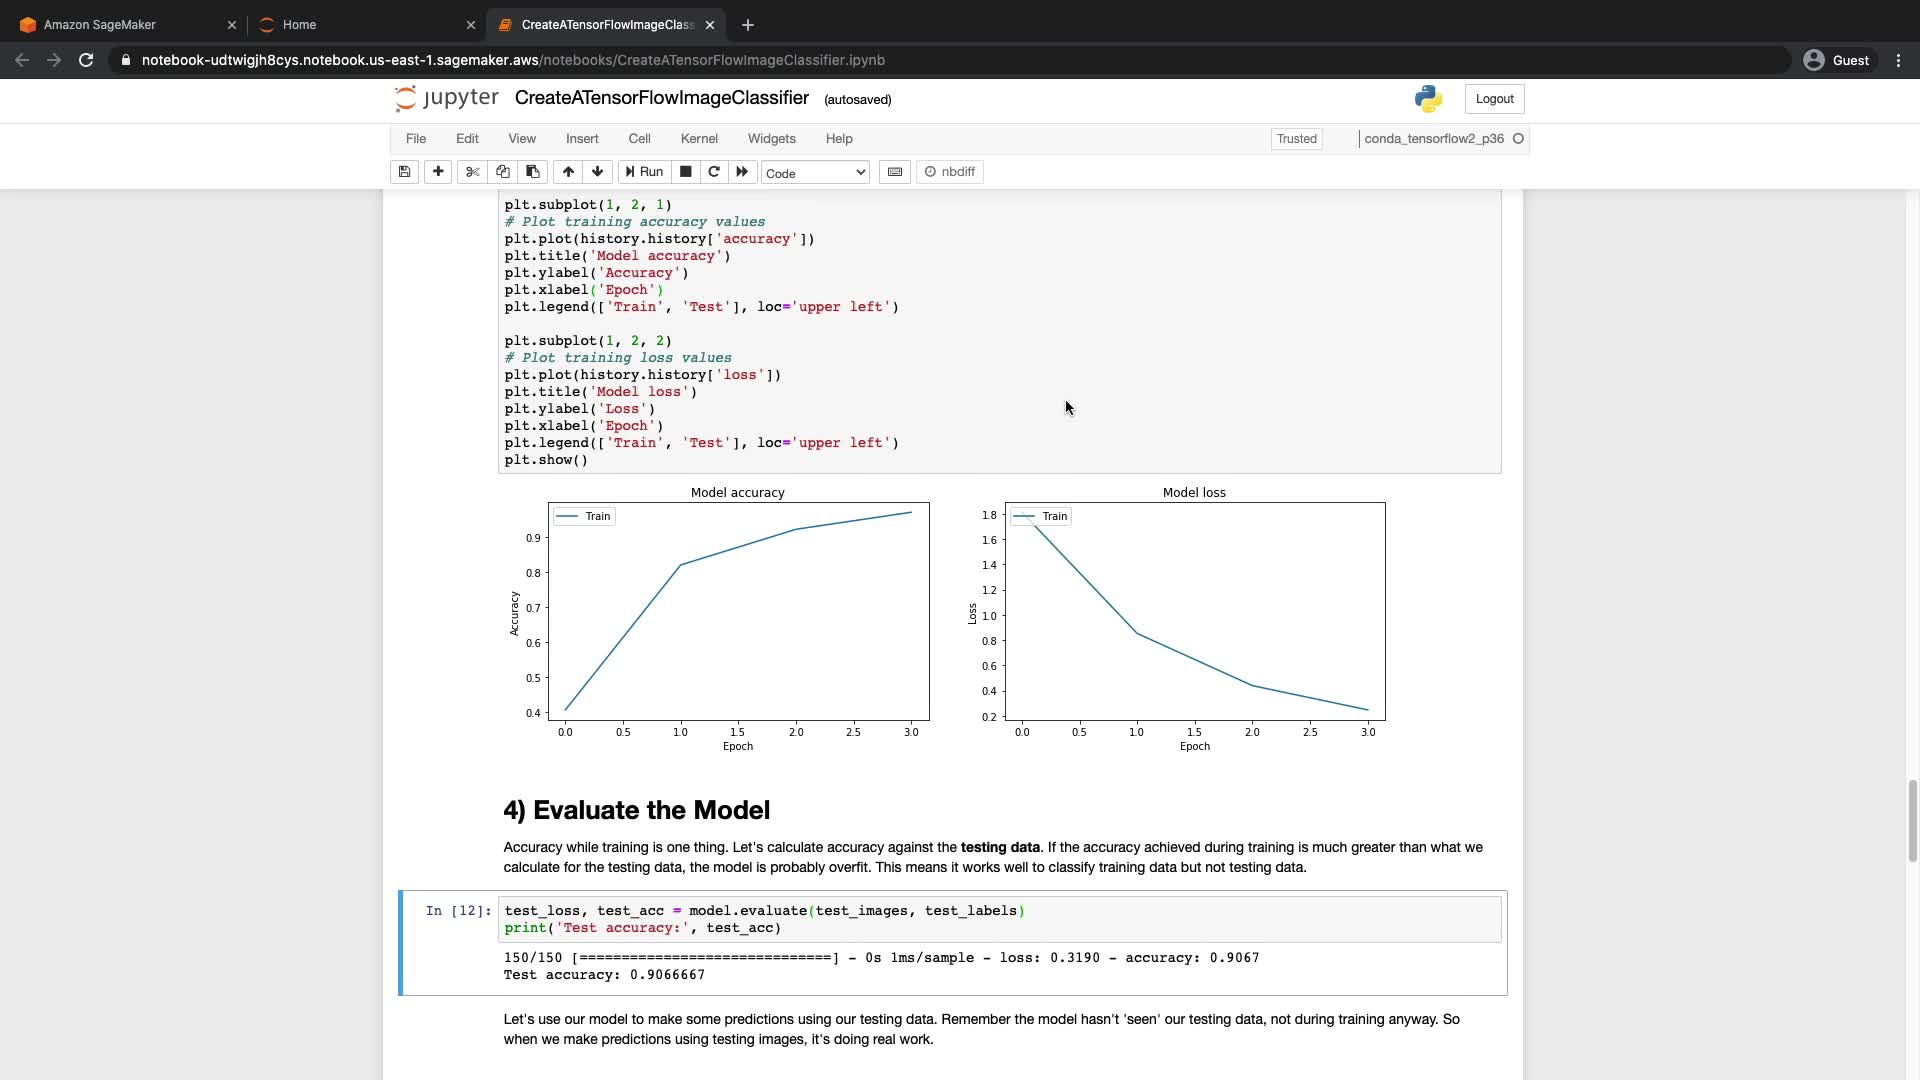Move the selected cell up

(568, 172)
